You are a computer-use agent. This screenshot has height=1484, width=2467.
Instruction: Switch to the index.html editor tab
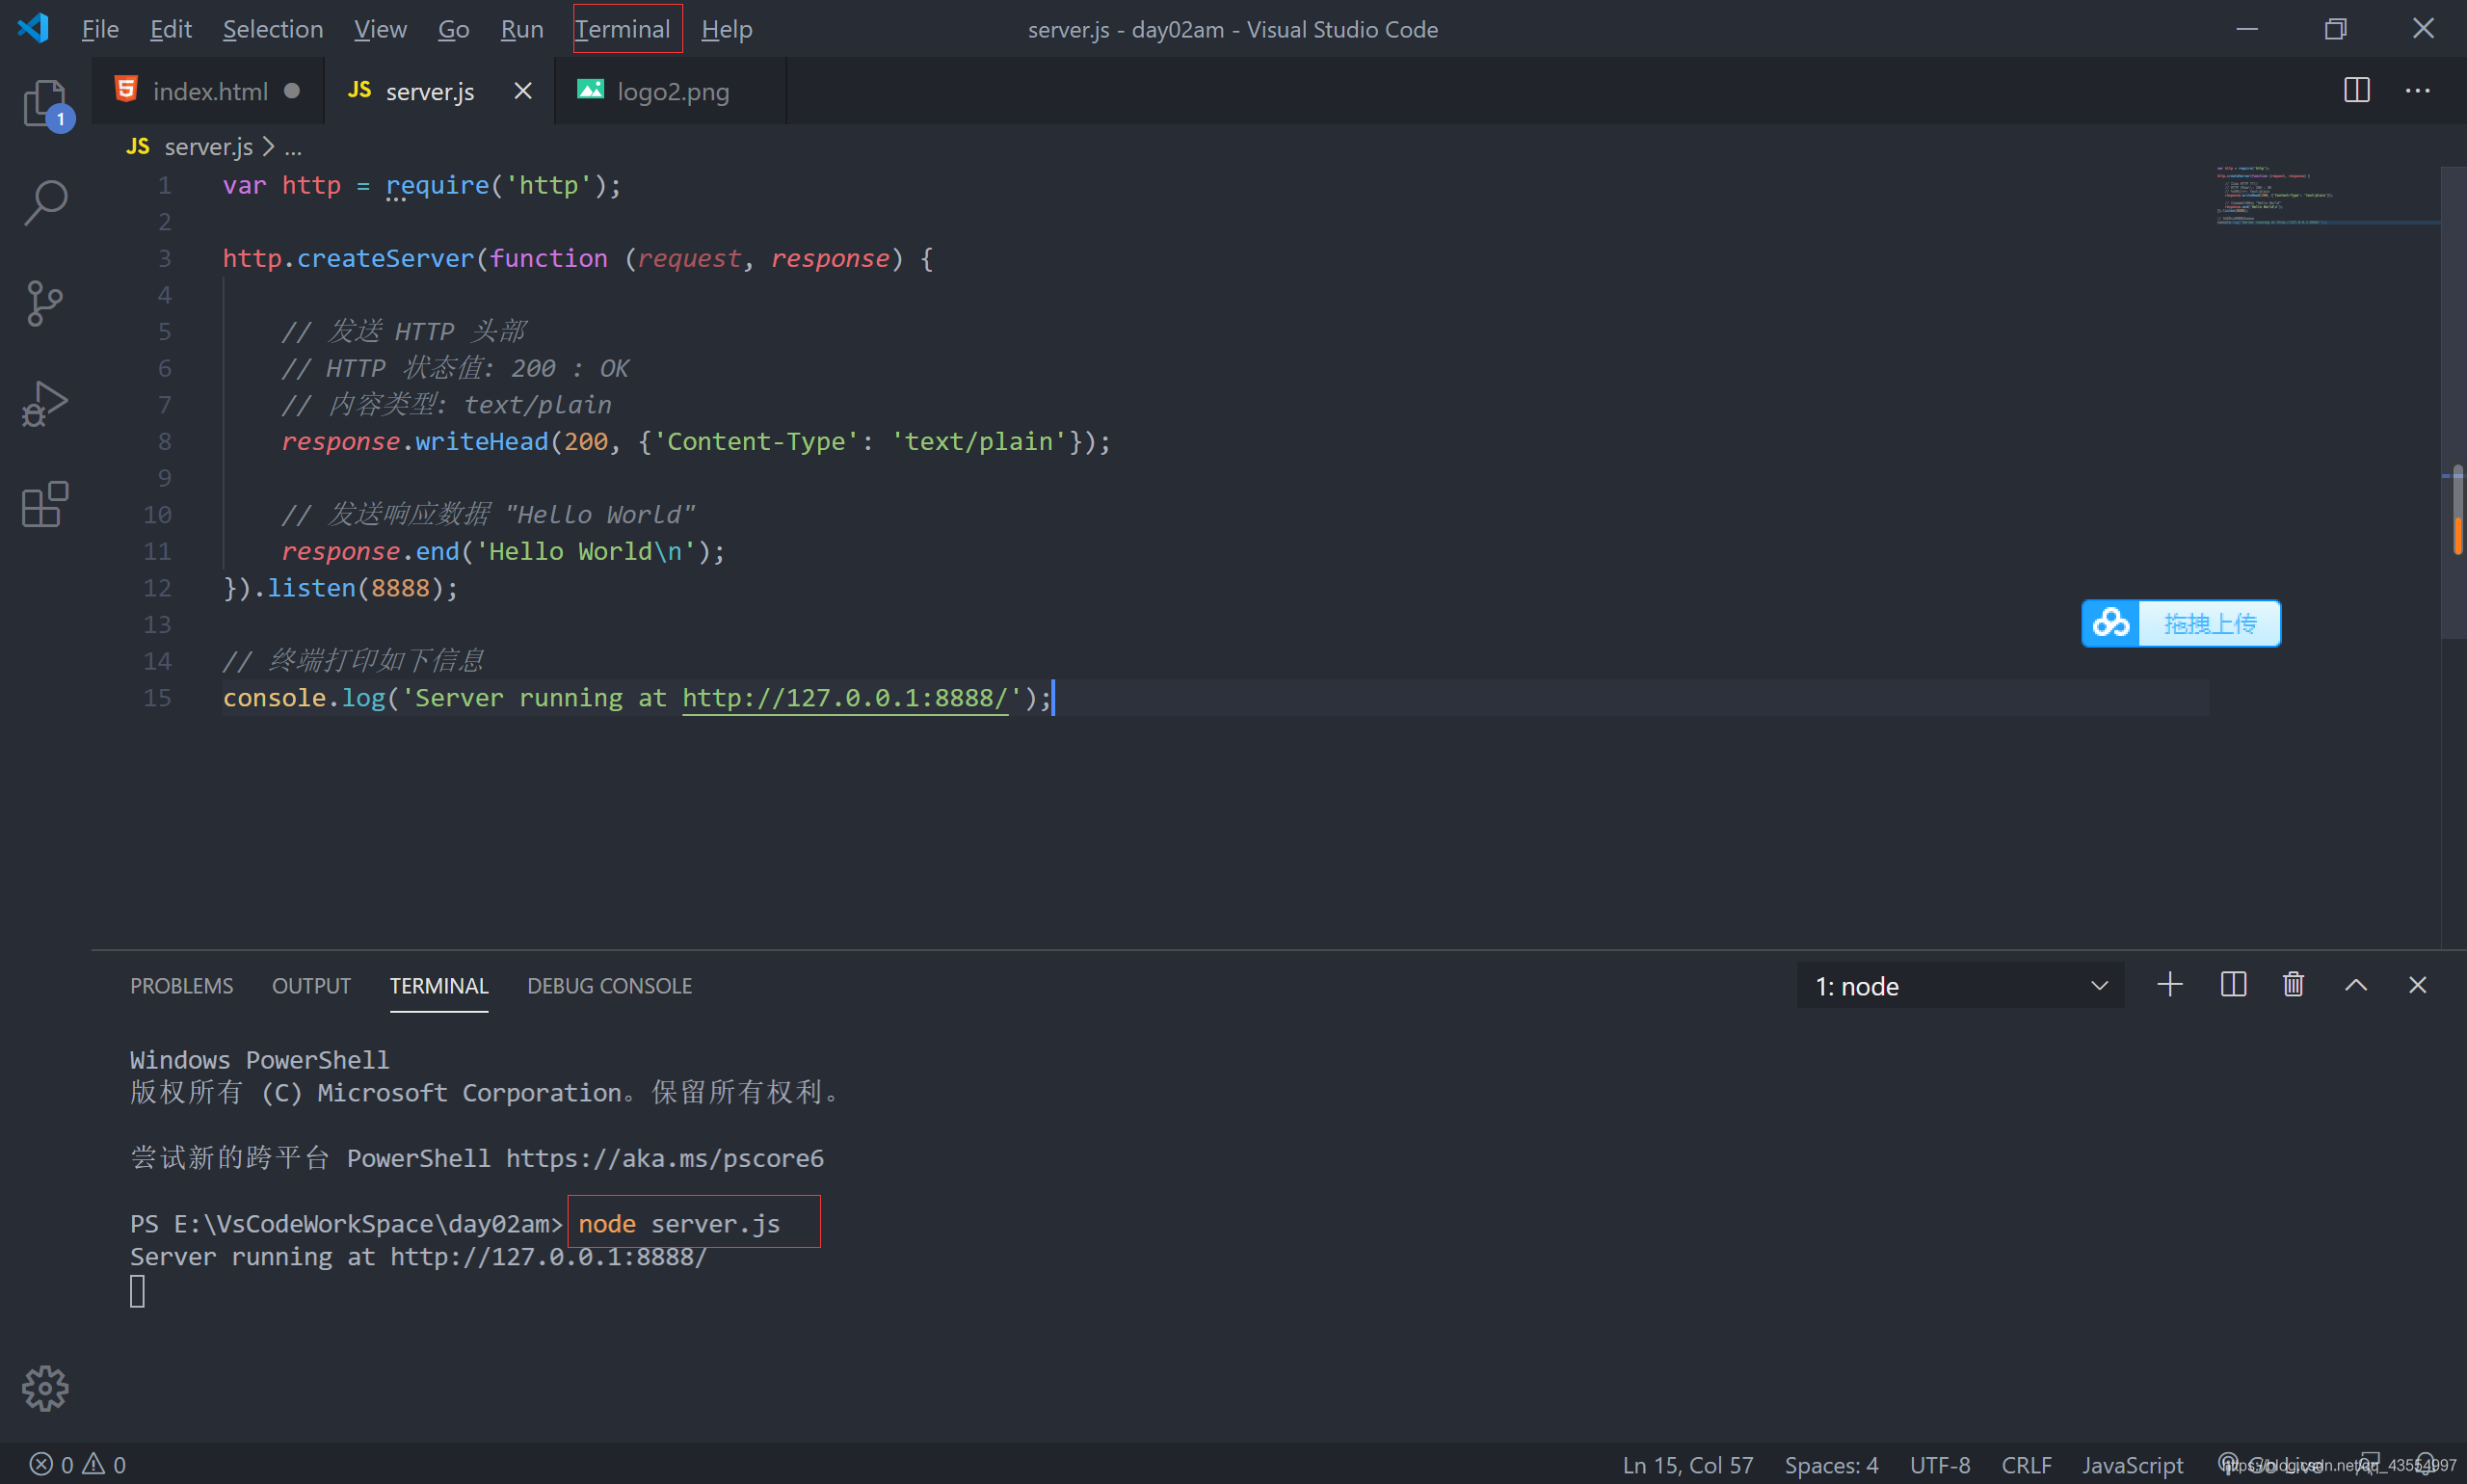click(210, 91)
